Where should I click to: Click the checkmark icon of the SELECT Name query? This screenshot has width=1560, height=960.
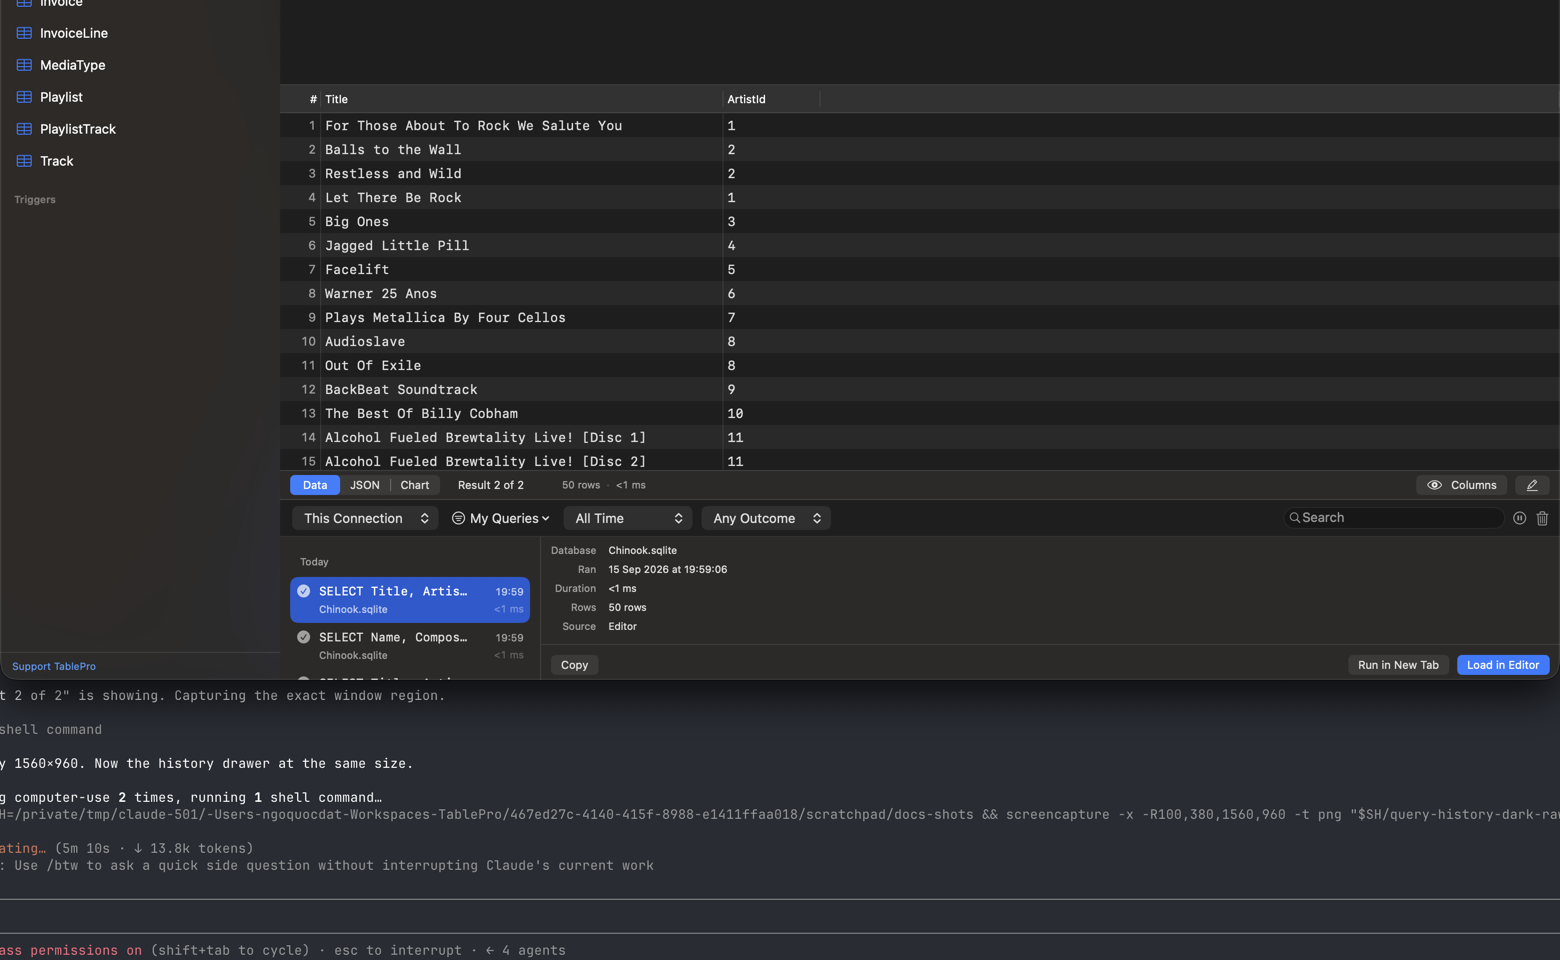click(x=304, y=637)
